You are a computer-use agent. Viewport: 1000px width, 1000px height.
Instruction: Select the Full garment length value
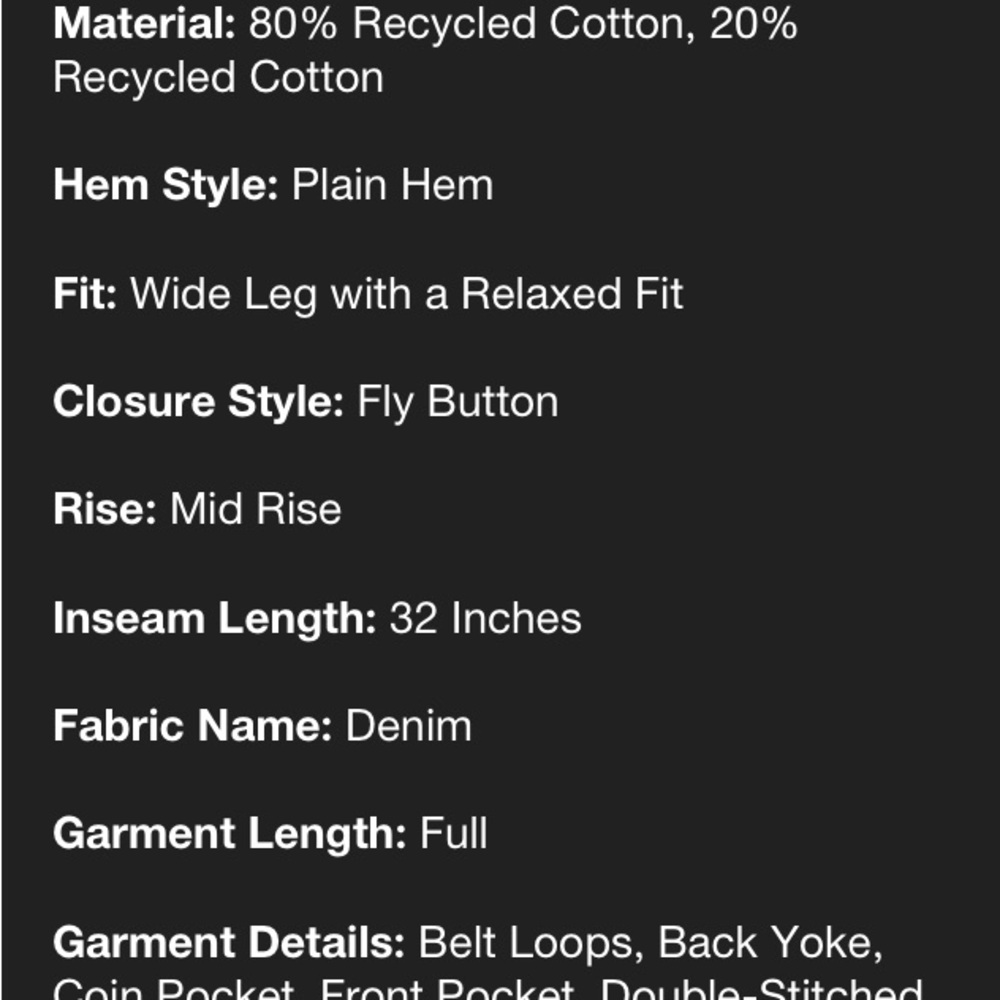(454, 834)
